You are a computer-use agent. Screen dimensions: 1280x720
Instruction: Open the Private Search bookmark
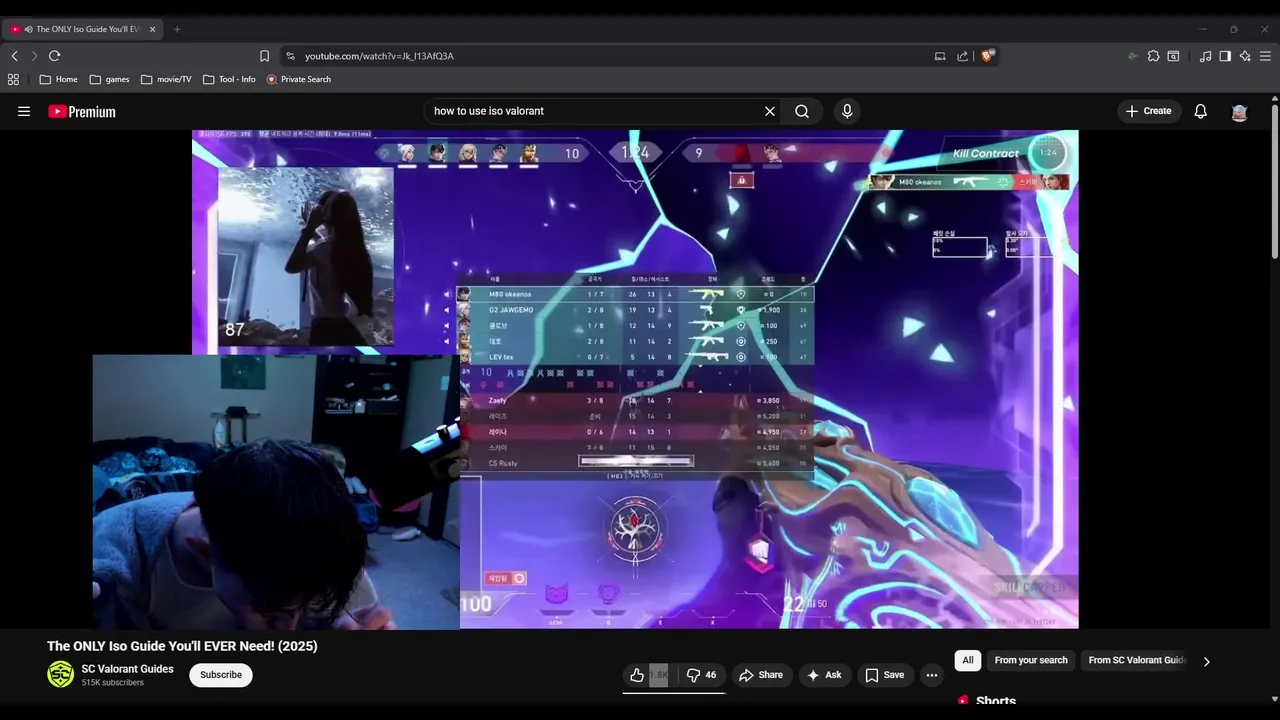click(x=298, y=79)
